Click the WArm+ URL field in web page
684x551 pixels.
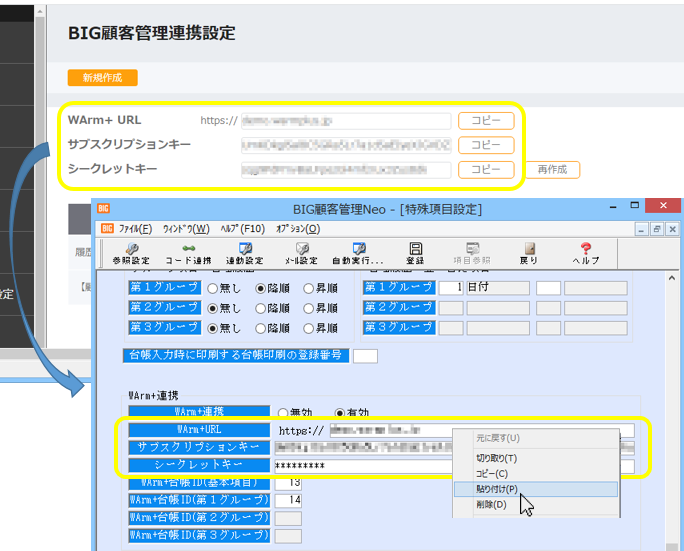click(x=346, y=121)
